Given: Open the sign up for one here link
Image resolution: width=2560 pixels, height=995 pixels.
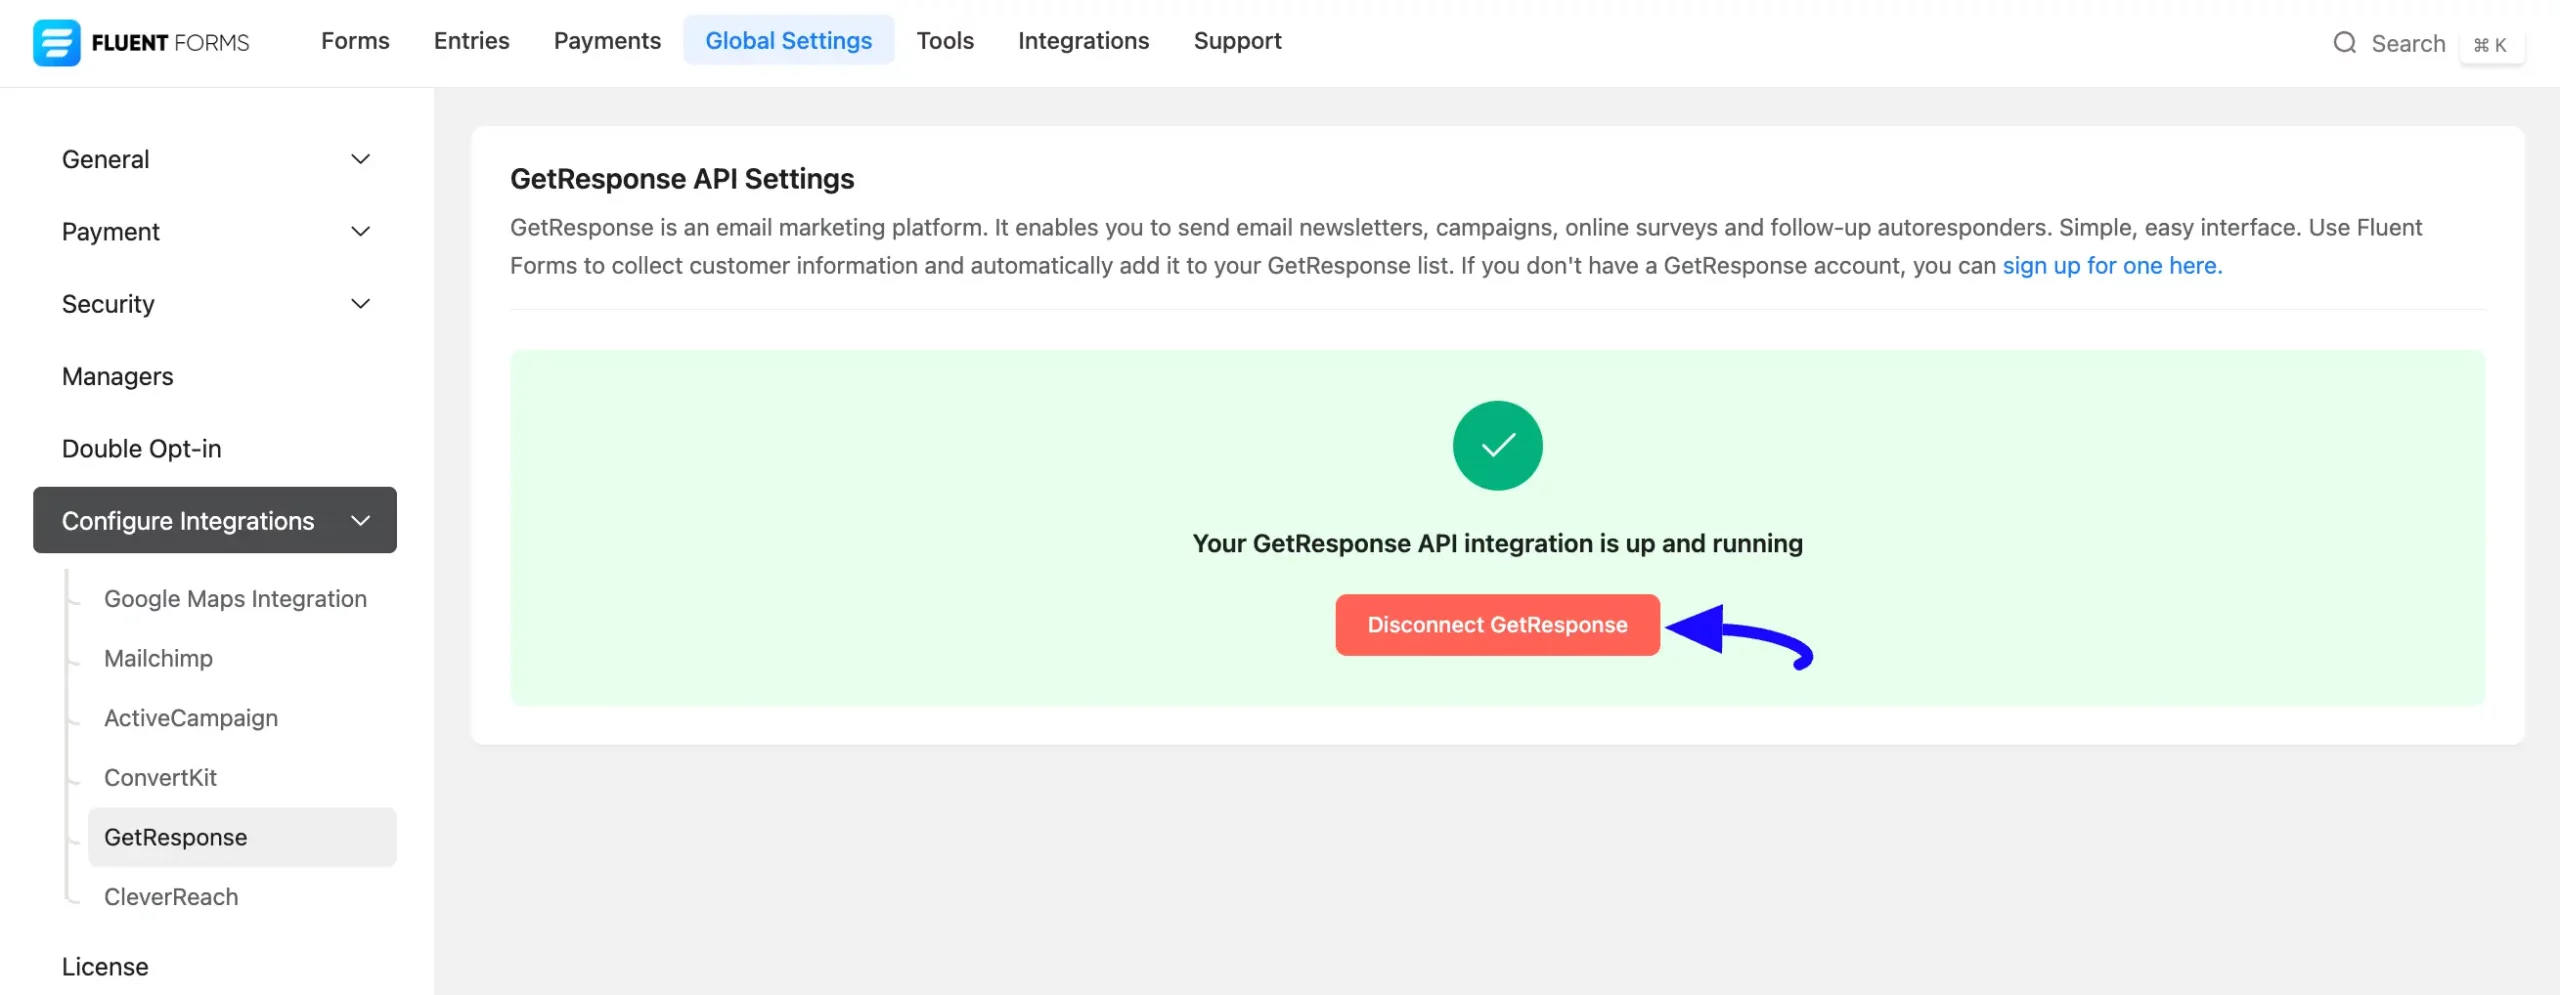Looking at the screenshot, I should (x=2110, y=265).
